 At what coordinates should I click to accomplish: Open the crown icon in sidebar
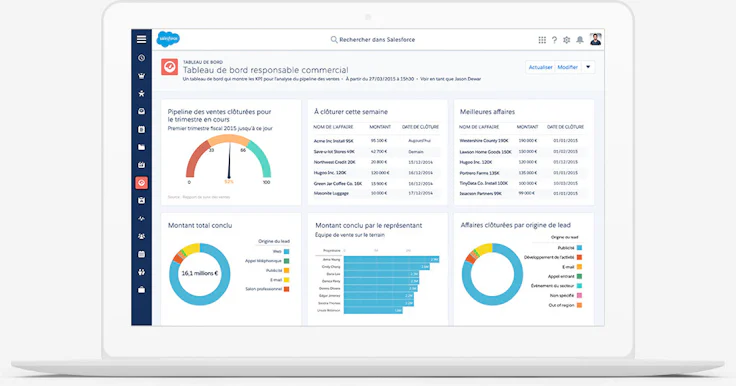point(141,76)
